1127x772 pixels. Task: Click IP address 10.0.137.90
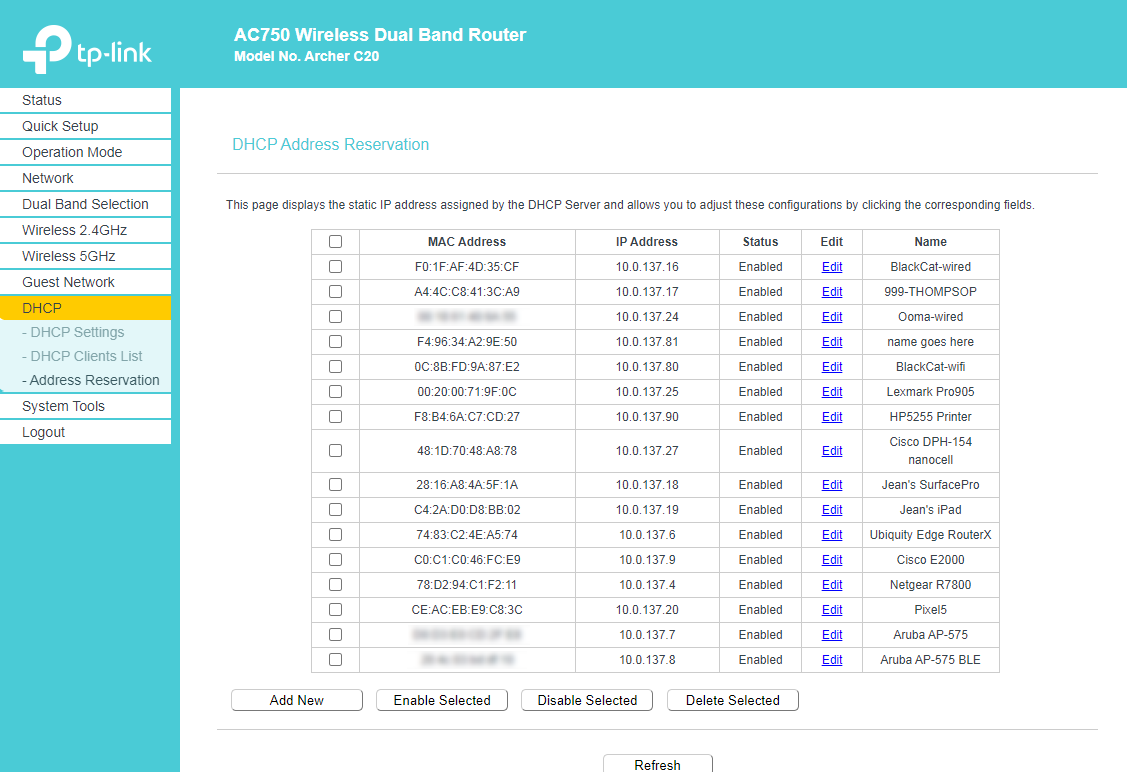(x=647, y=417)
